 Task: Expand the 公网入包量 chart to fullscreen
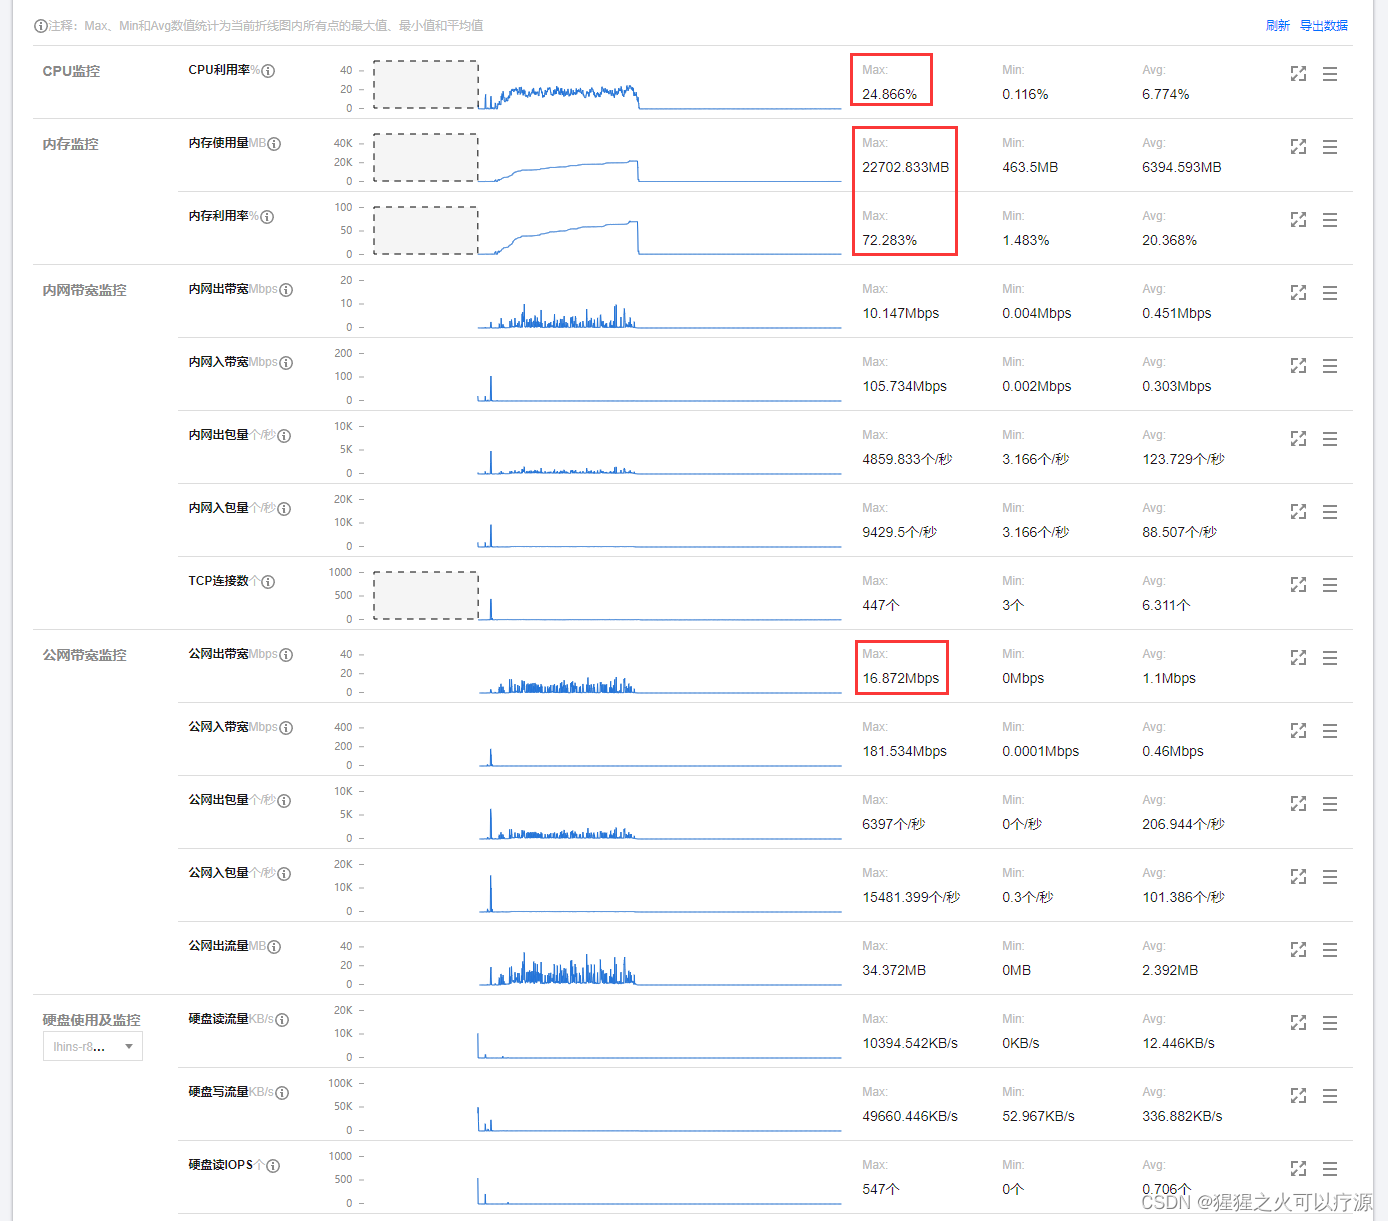[x=1298, y=877]
